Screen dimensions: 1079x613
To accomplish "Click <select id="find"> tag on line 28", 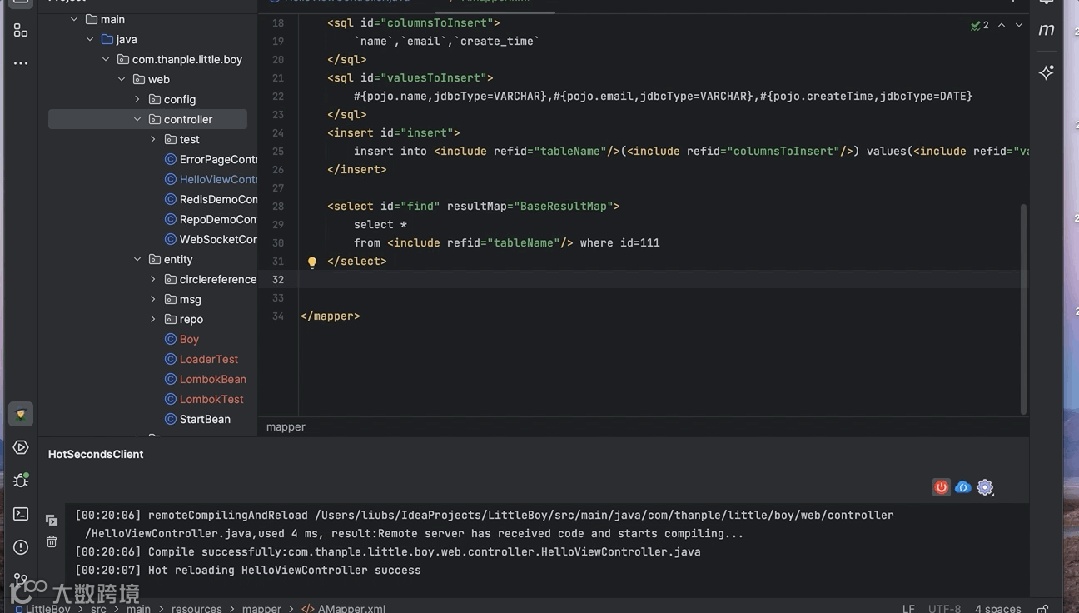I will [x=473, y=206].
